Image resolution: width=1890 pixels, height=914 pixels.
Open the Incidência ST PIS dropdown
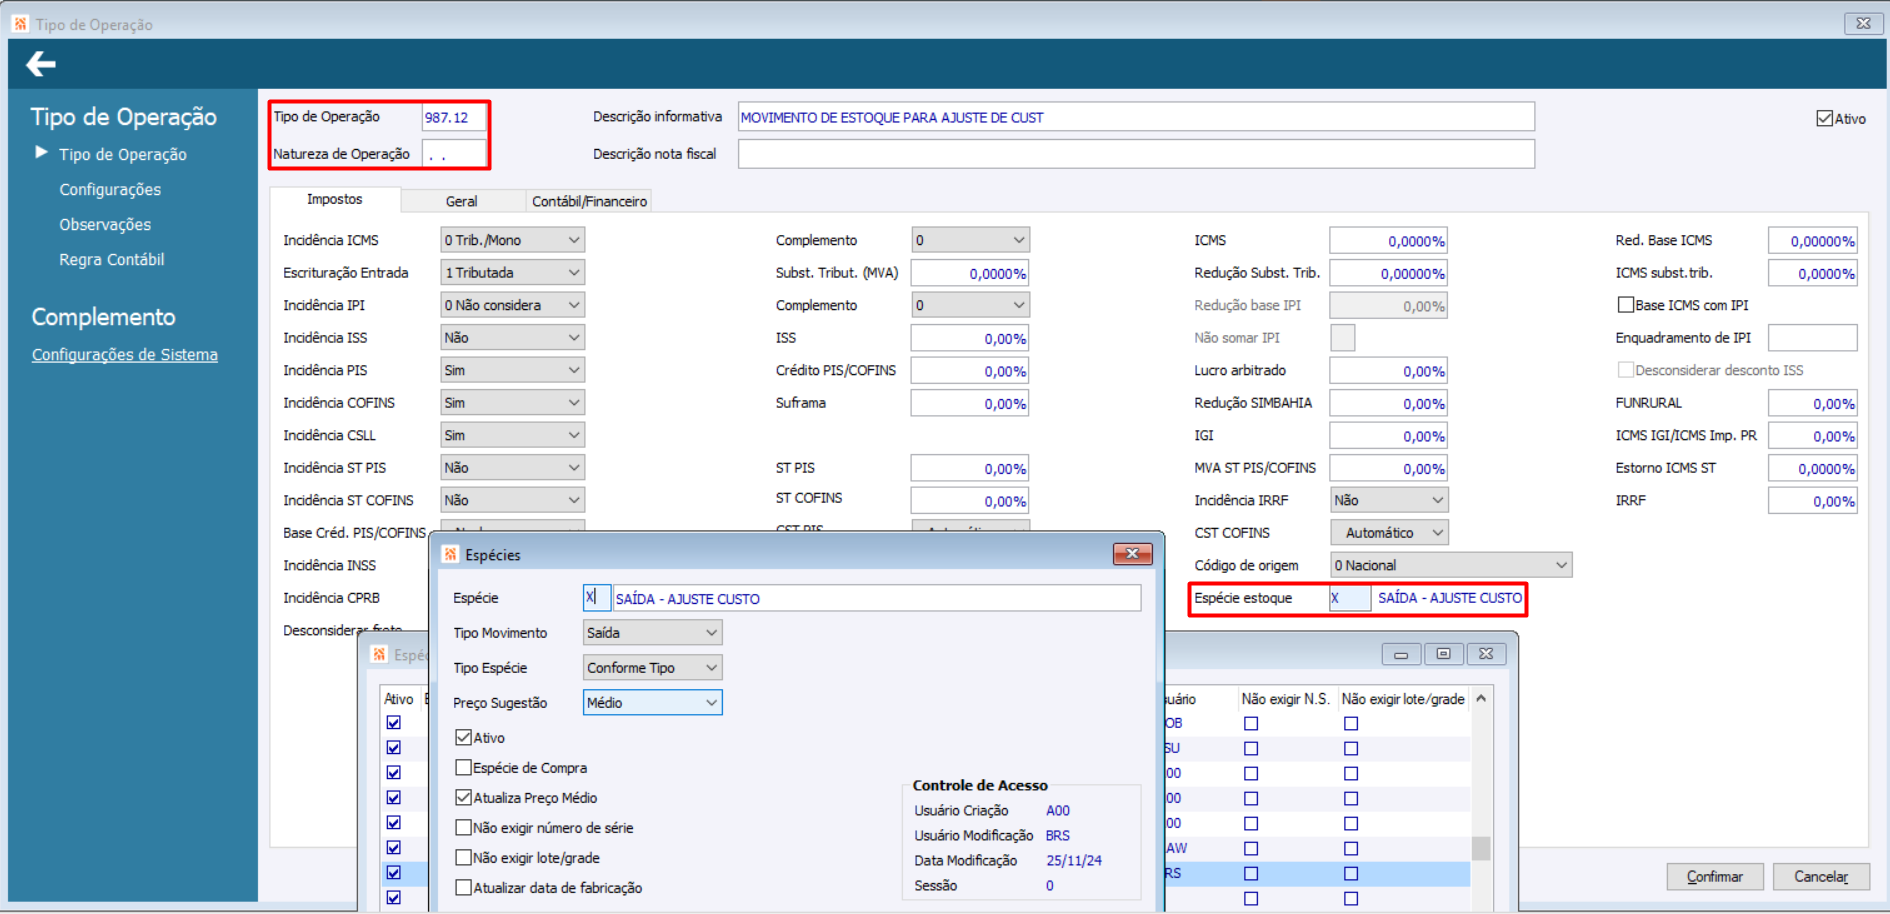click(x=512, y=468)
